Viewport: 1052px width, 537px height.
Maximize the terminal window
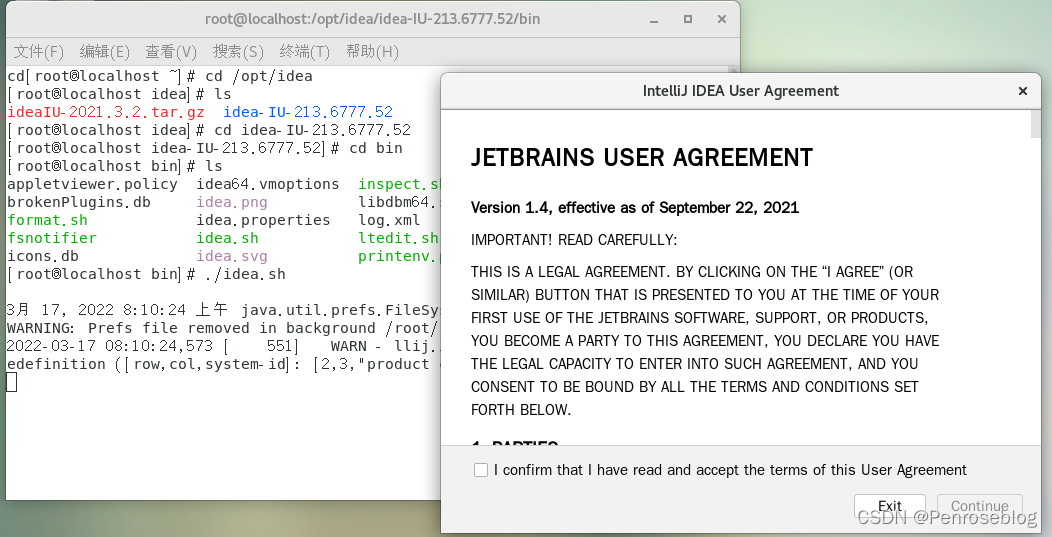(x=688, y=19)
